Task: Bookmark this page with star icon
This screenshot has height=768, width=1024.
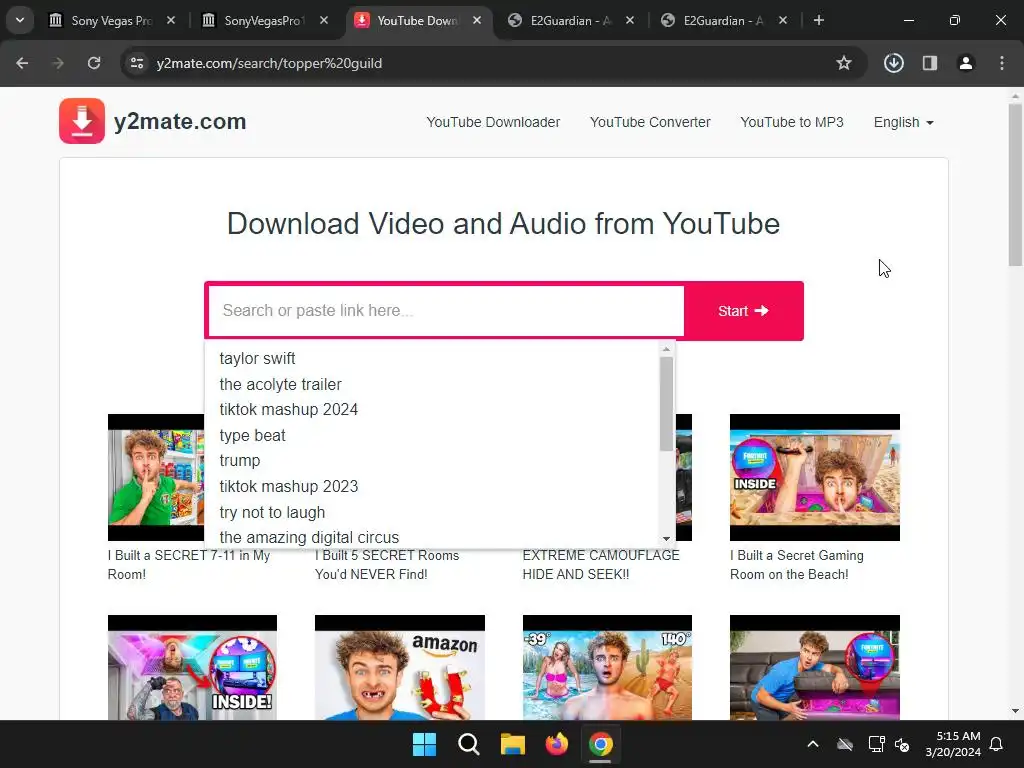Action: coord(844,63)
